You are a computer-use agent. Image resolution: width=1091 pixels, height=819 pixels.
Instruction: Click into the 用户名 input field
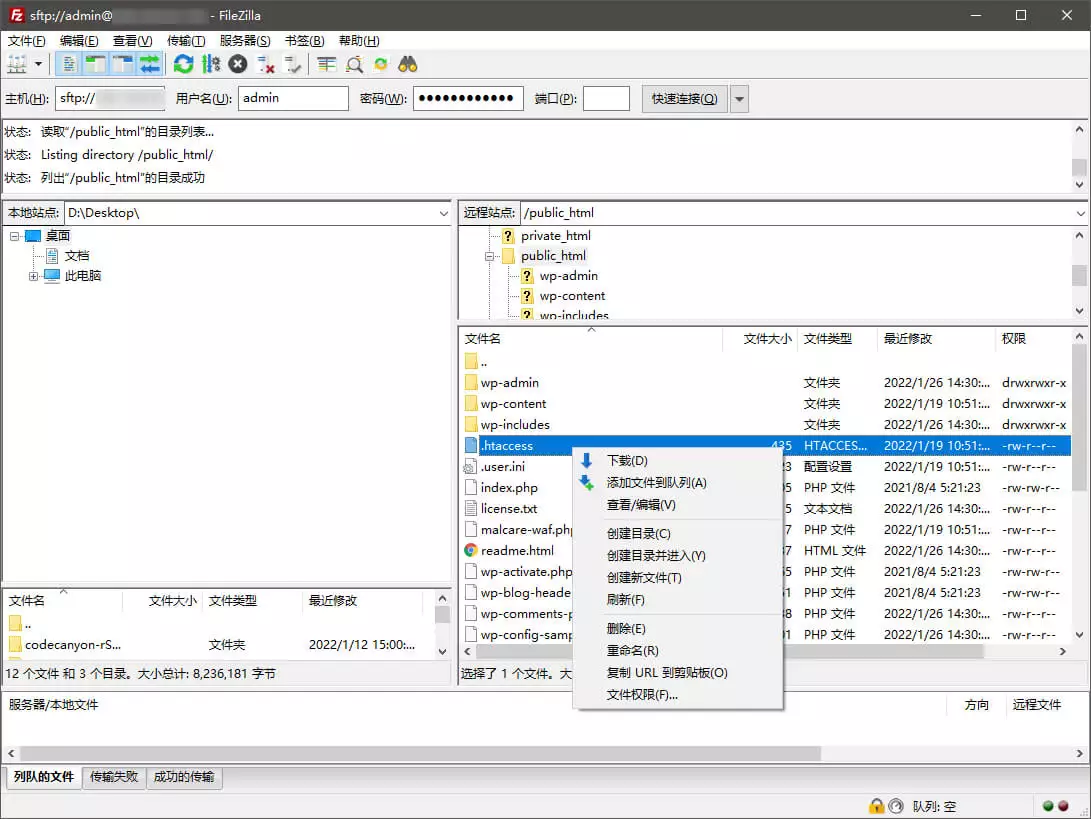point(292,98)
